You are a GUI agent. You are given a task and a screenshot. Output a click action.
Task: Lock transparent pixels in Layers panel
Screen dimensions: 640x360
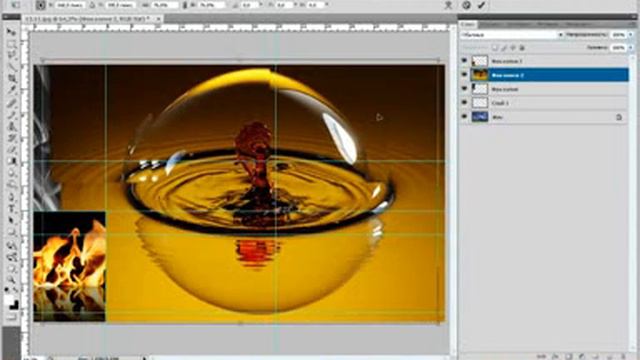[x=495, y=48]
